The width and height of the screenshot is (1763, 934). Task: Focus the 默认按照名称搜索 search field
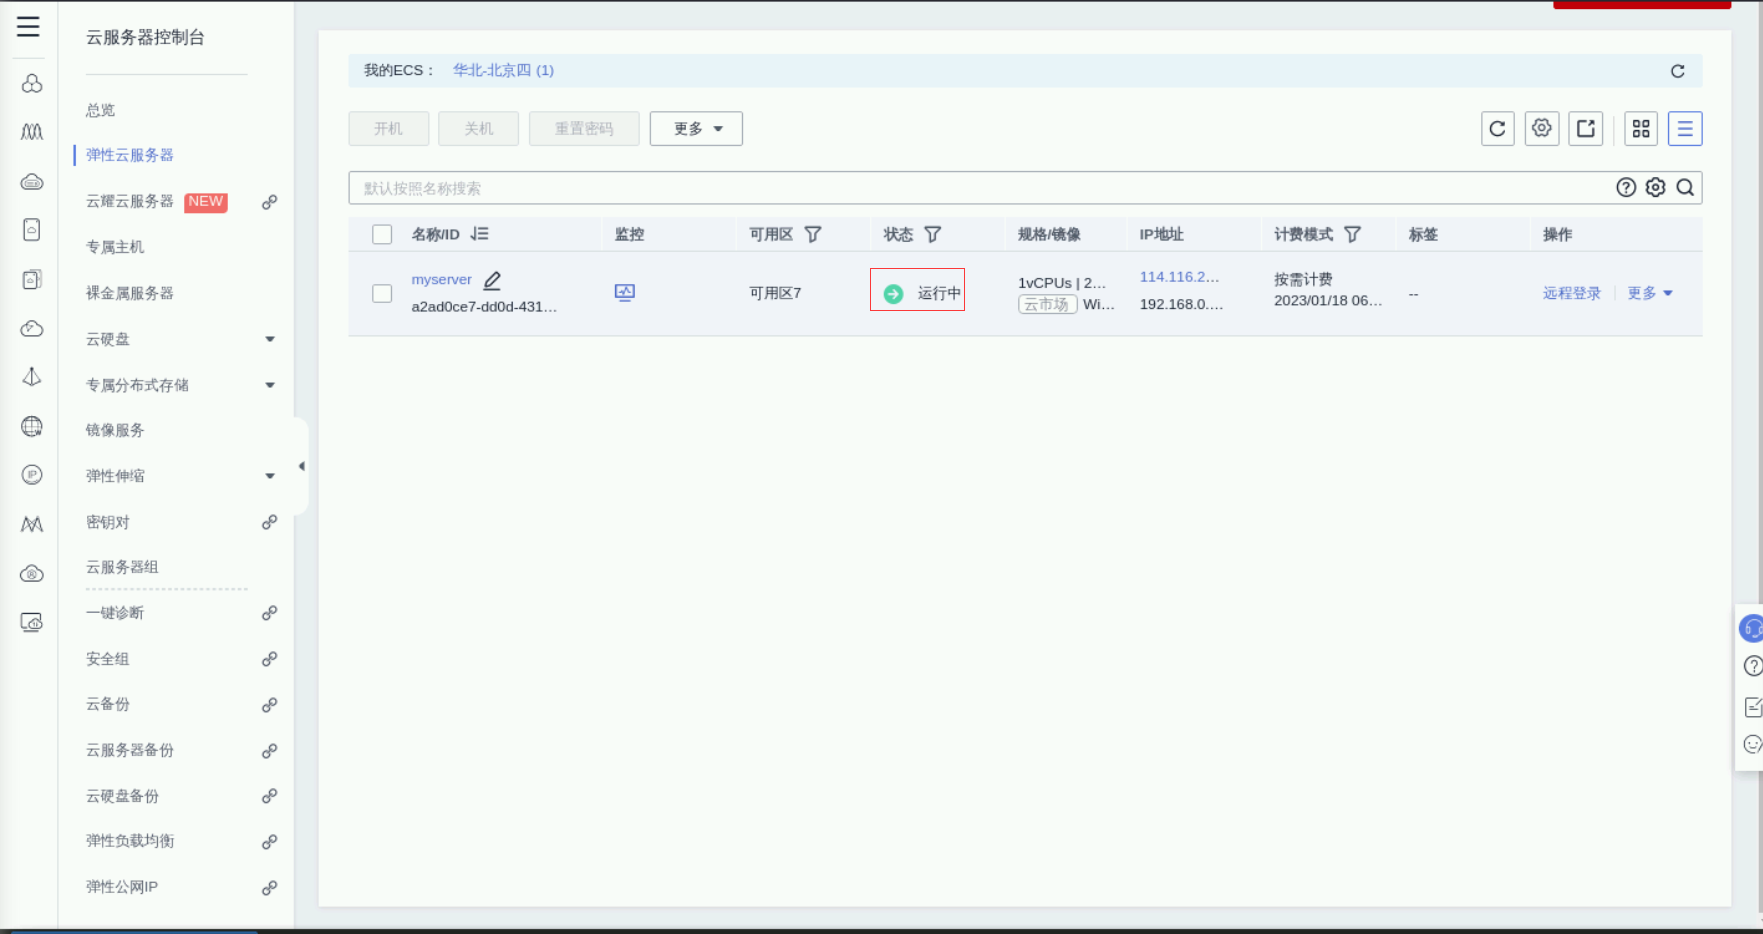[980, 188]
